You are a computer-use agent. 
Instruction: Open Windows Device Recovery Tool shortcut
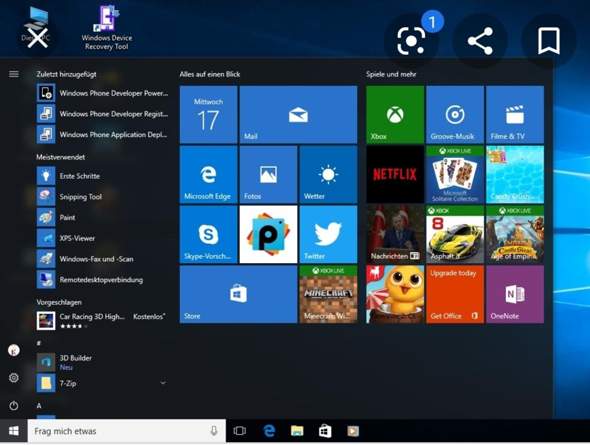(107, 27)
